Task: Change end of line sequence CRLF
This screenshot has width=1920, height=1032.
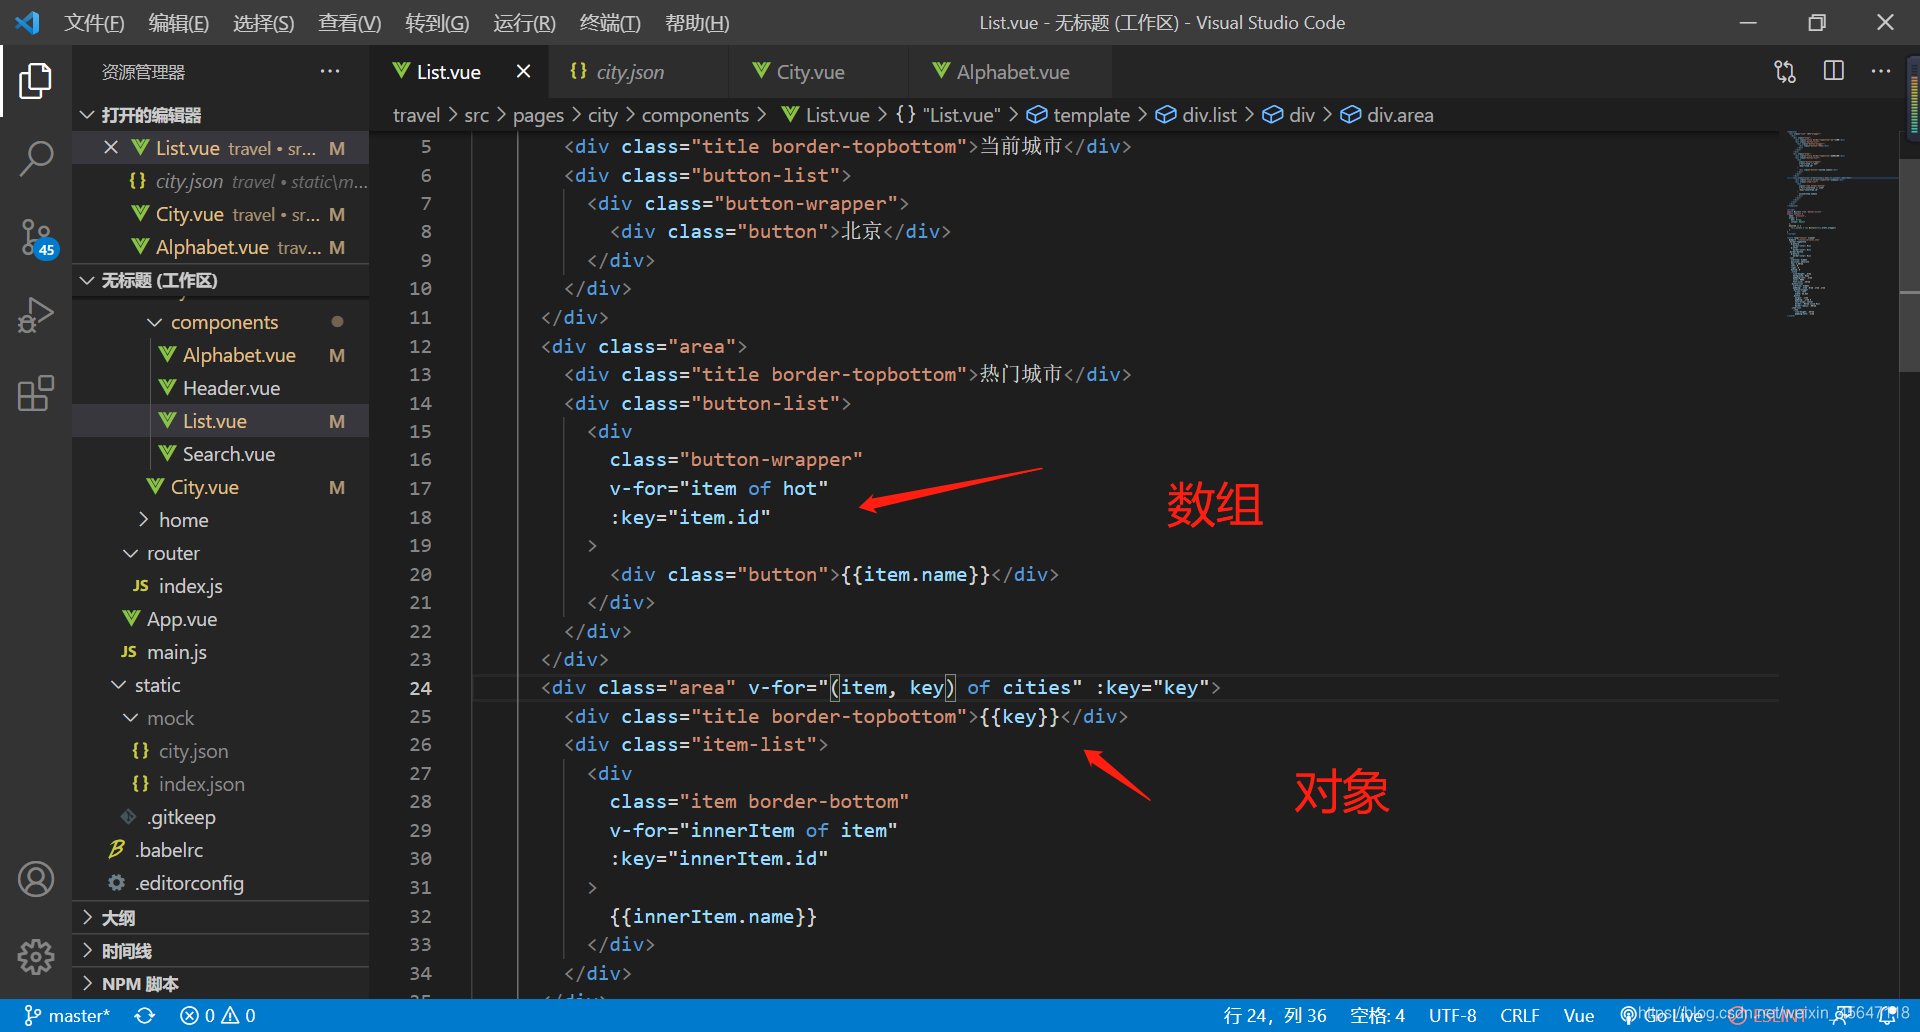Action: tap(1520, 1015)
